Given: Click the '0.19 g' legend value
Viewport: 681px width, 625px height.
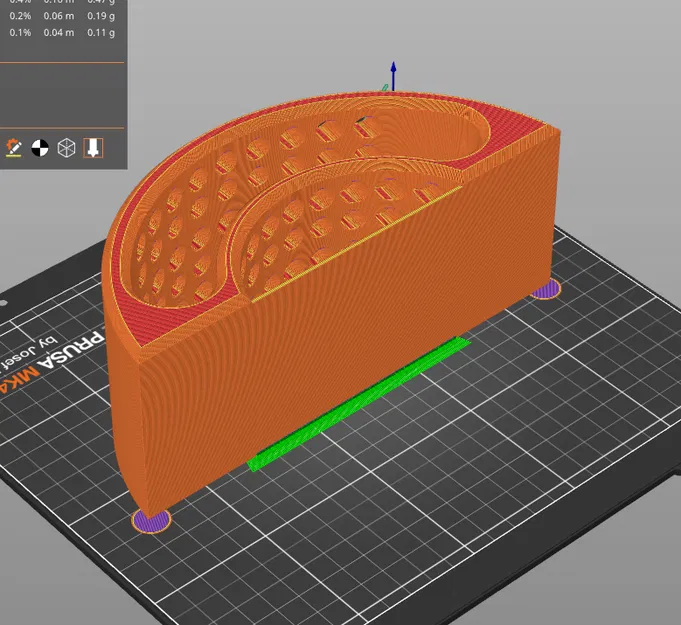Looking at the screenshot, I should pyautogui.click(x=101, y=16).
